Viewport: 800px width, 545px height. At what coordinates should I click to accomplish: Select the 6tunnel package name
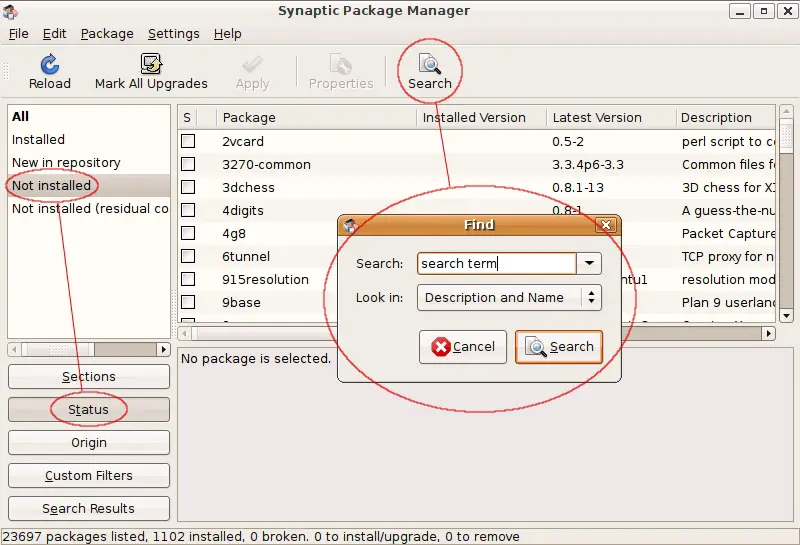[x=246, y=256]
